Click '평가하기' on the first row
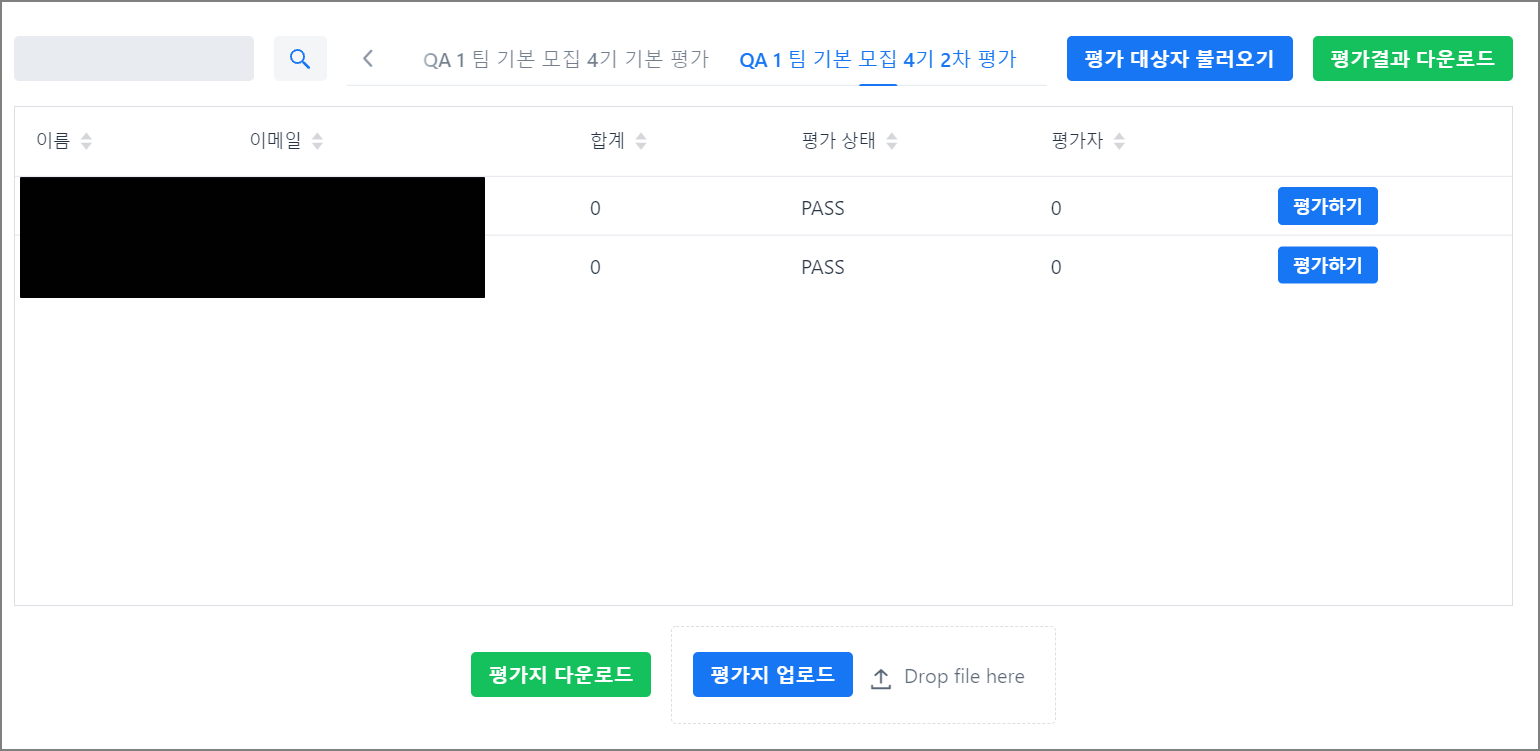The image size is (1540, 751). (x=1327, y=206)
